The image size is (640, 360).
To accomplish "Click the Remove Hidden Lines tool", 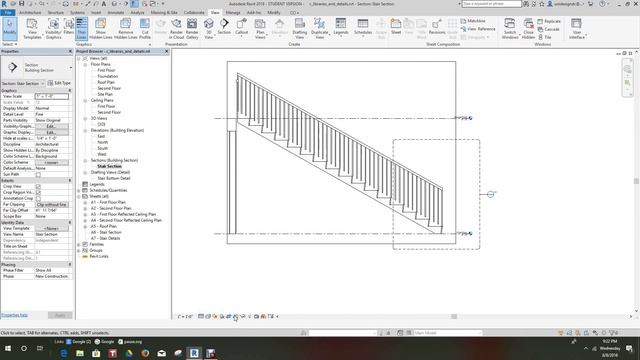I will point(125,29).
